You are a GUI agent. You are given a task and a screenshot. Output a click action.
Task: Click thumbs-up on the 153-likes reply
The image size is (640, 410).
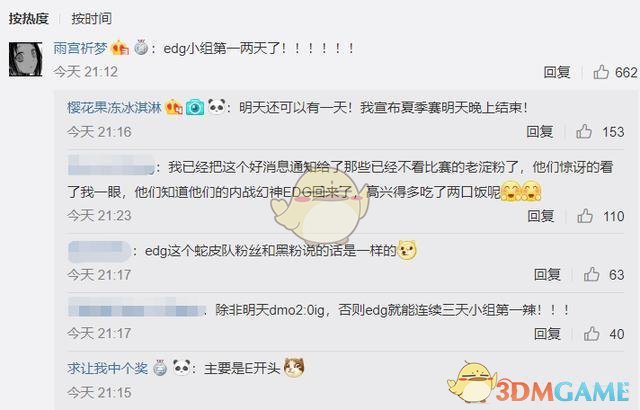[x=584, y=131]
